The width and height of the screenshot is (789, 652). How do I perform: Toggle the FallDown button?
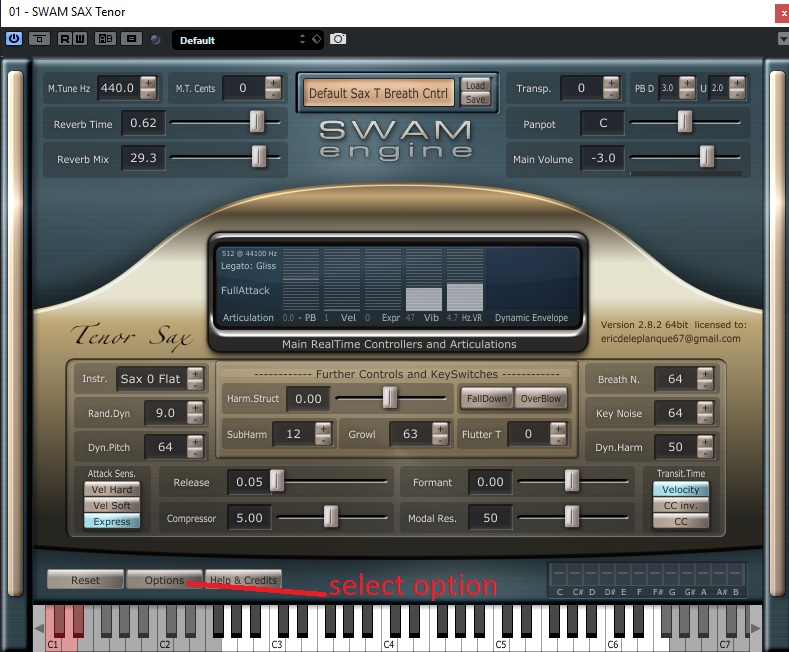point(487,398)
